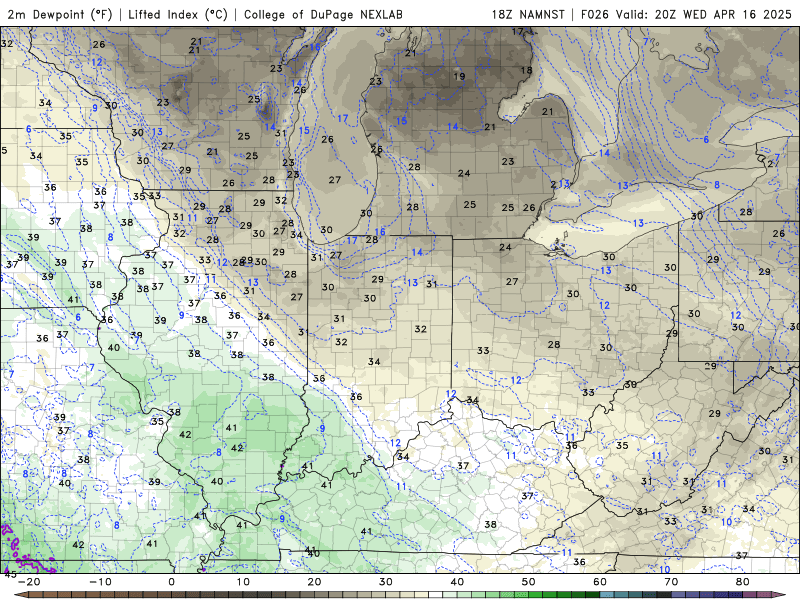This screenshot has width=800, height=600.
Task: Click the '-10' colorbar tick label
Action: click(100, 582)
